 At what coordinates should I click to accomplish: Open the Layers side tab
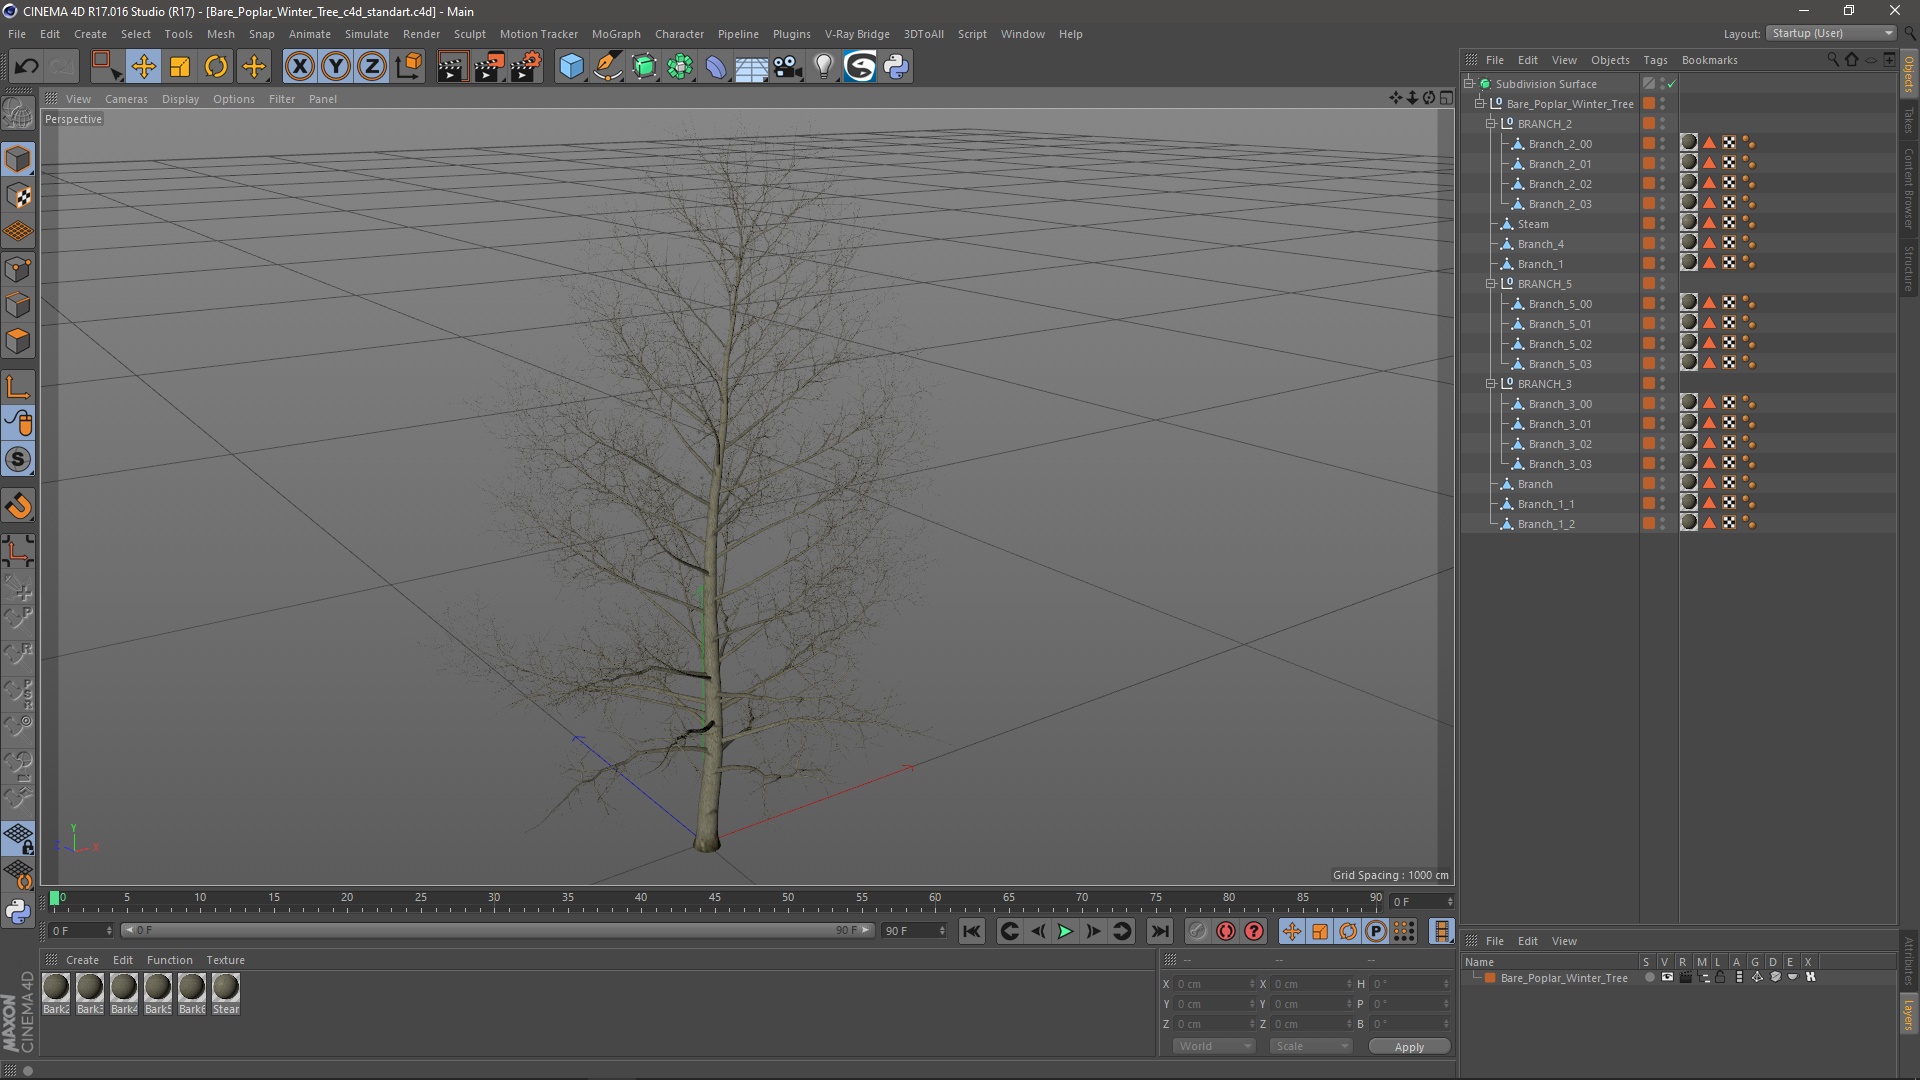click(1909, 1014)
